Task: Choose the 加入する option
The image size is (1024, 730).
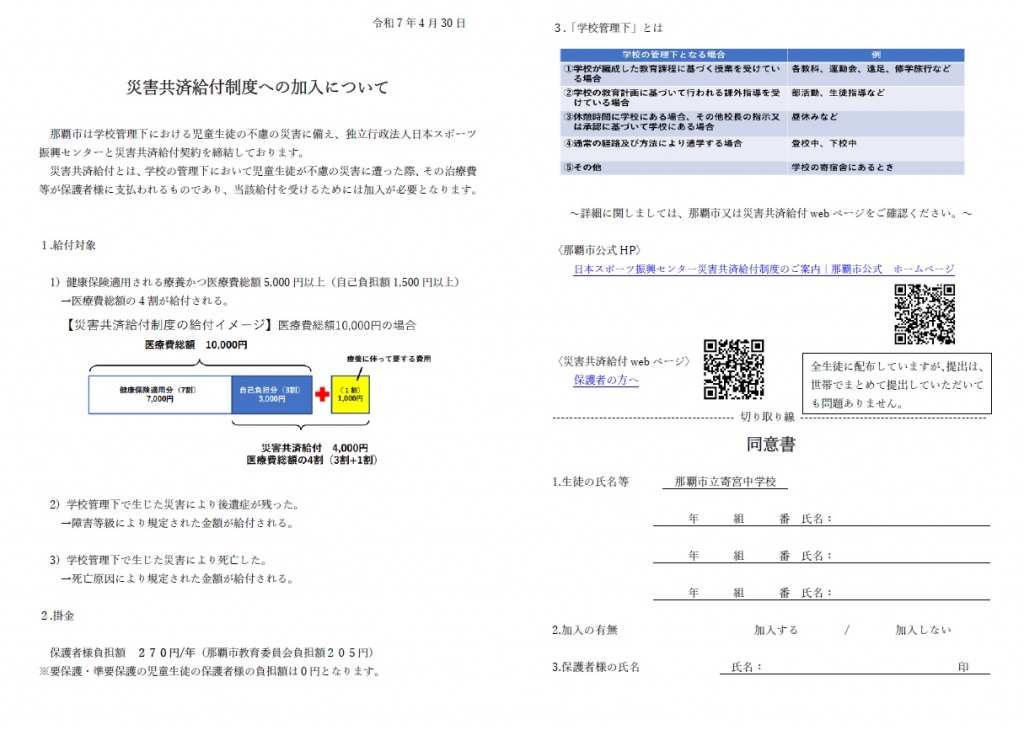Action: (x=776, y=630)
